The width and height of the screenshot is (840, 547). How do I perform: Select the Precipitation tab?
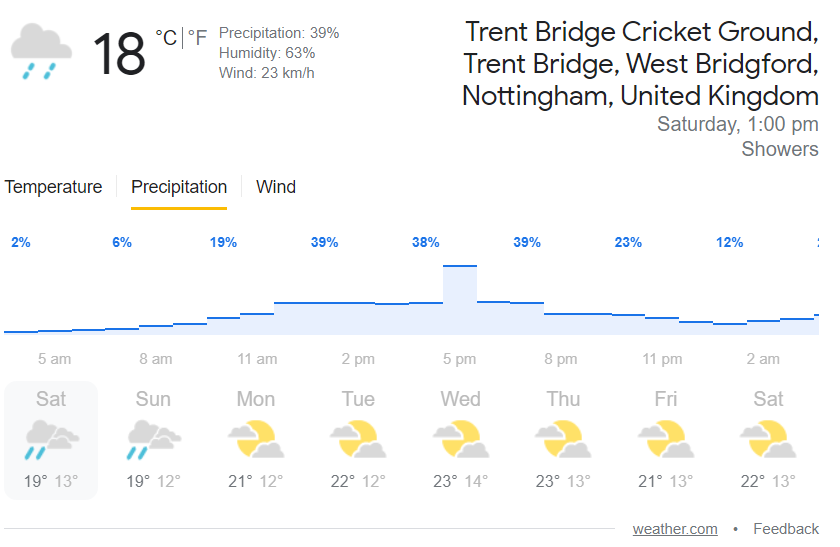(x=179, y=187)
